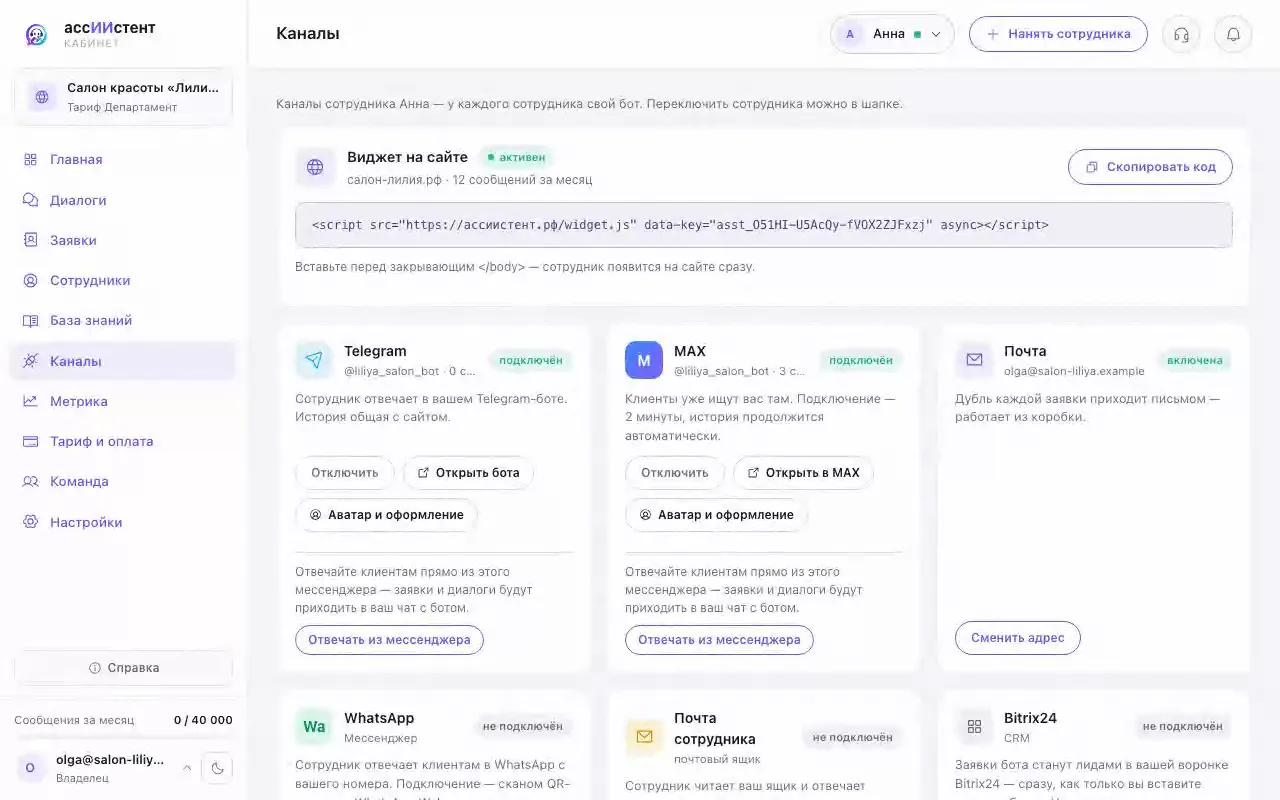Click Отключить in Telegram card
Viewport: 1280px width, 800px height.
(344, 473)
